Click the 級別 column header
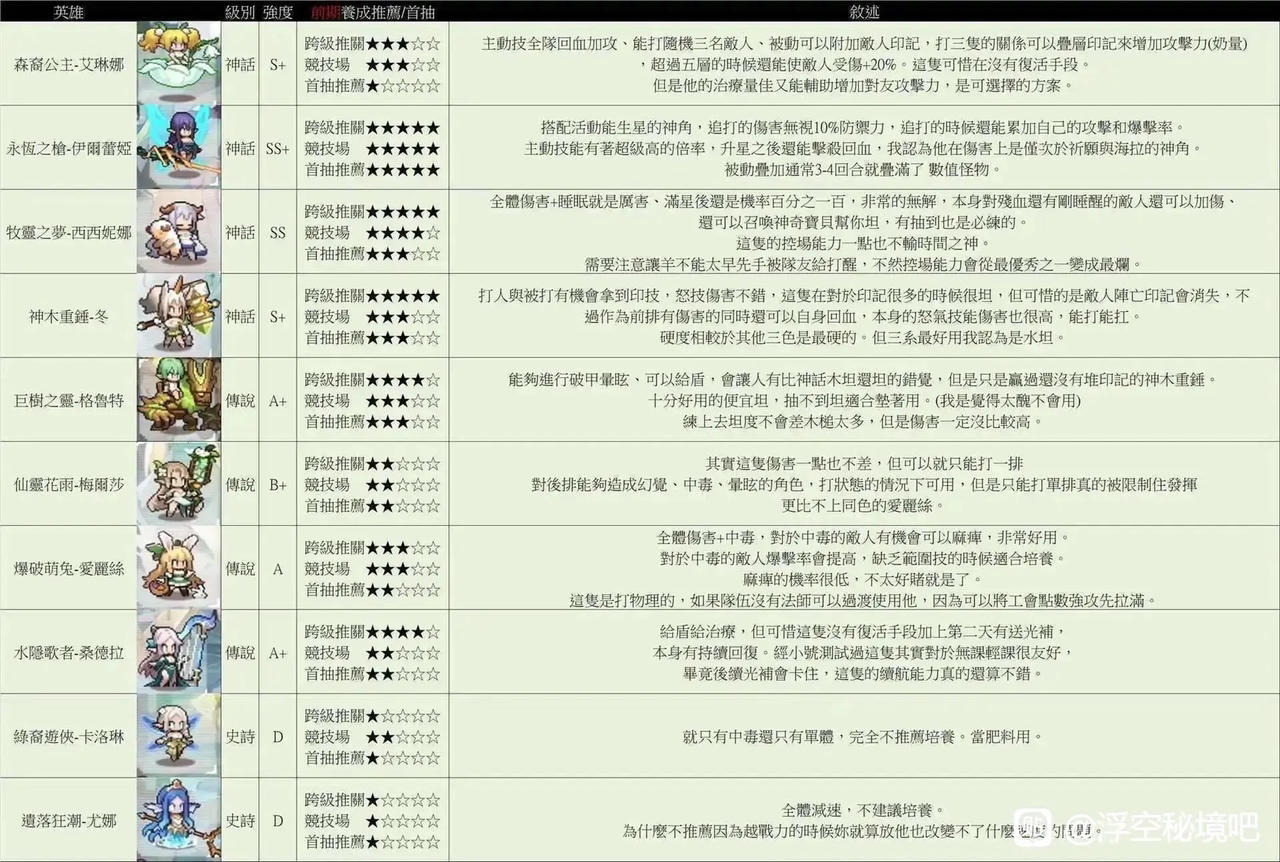 coord(240,11)
